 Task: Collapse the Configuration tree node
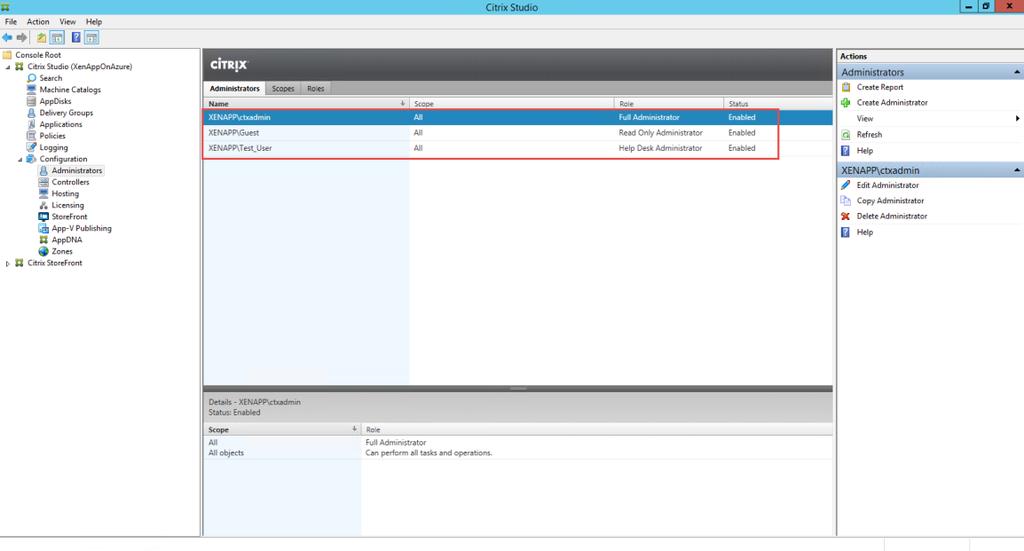tap(20, 159)
